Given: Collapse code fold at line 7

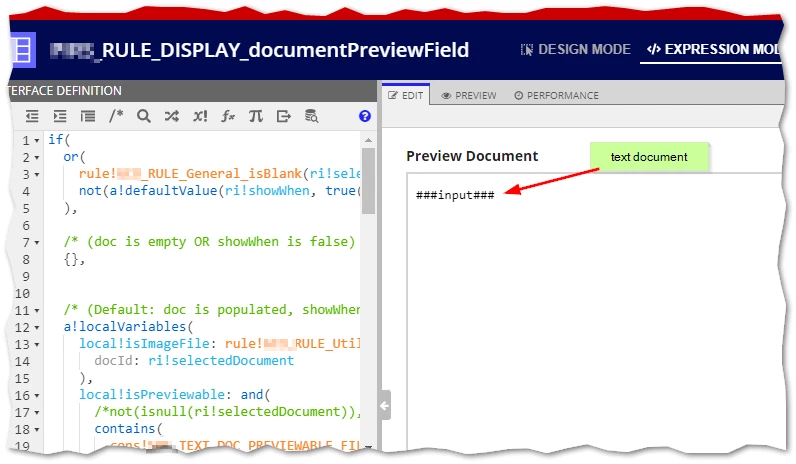Looking at the screenshot, I should (37, 243).
